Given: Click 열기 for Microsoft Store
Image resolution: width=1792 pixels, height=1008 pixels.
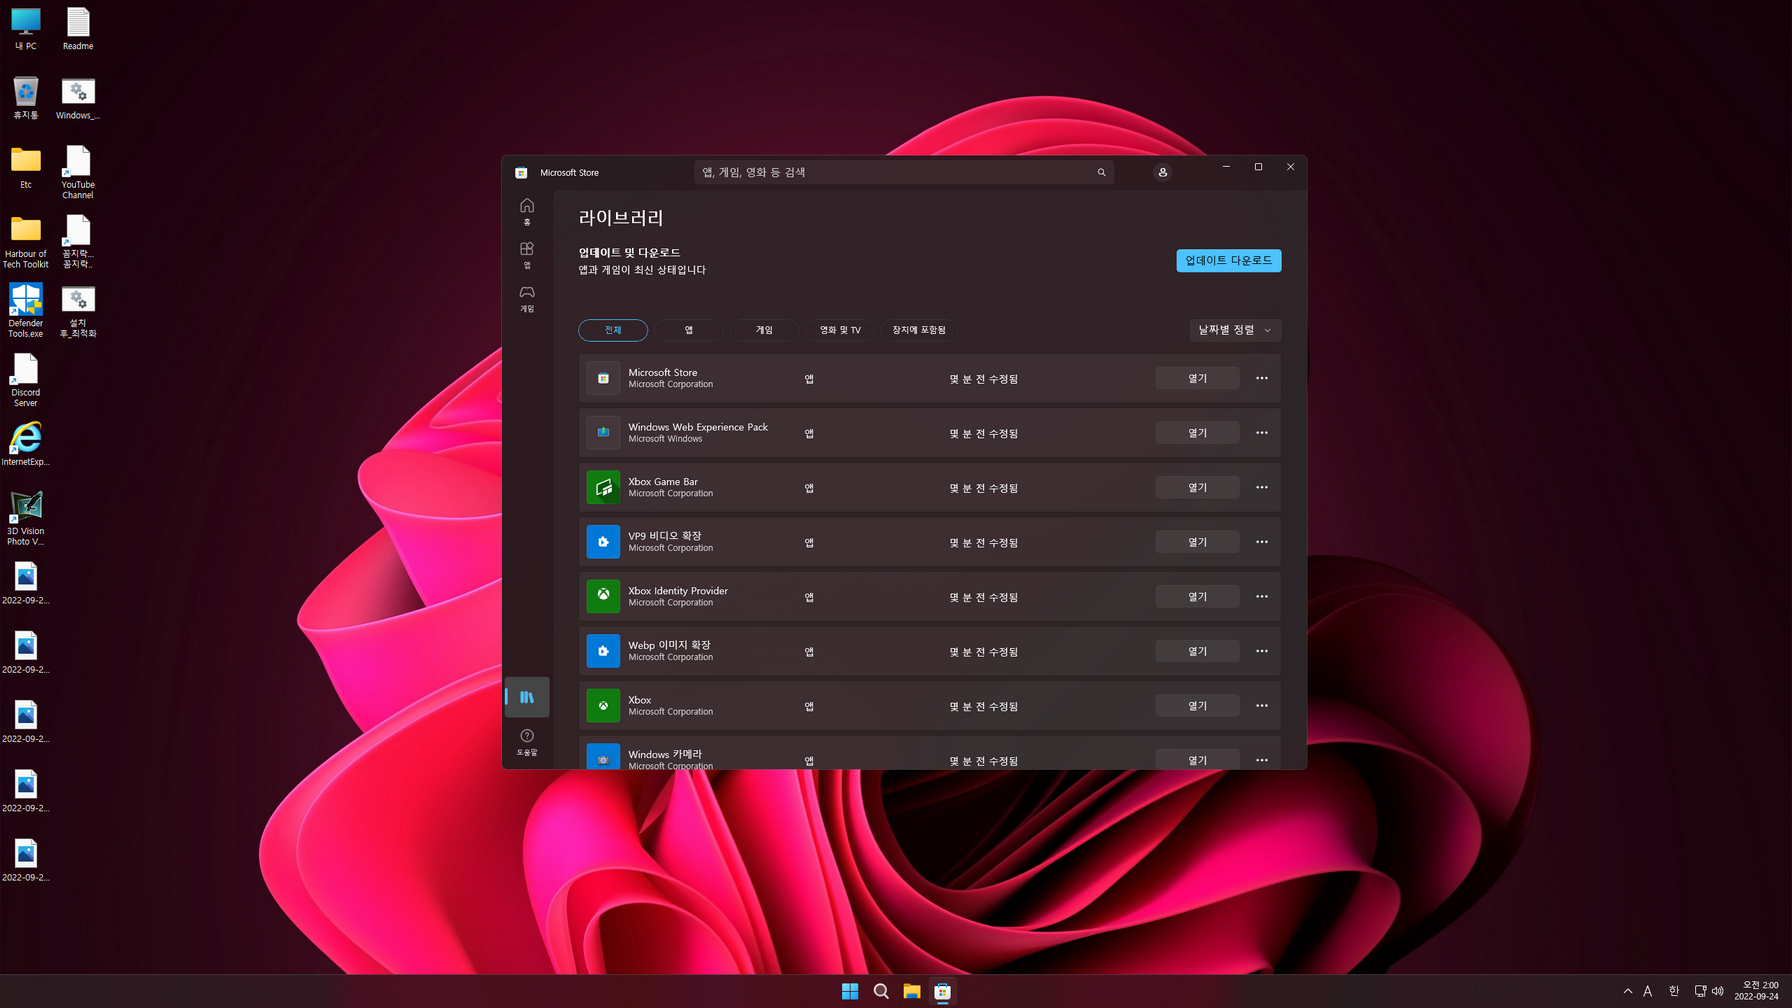Looking at the screenshot, I should 1197,378.
